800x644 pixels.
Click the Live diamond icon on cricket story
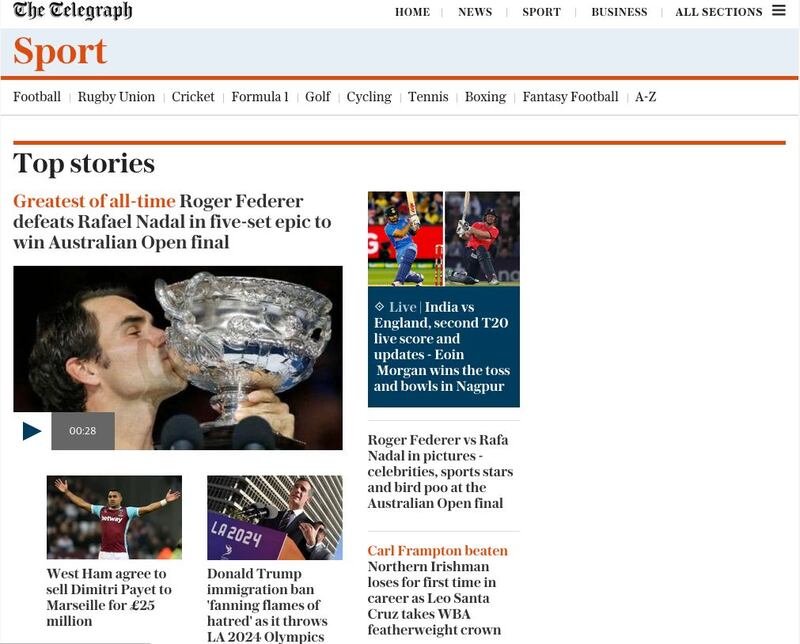tap(379, 306)
